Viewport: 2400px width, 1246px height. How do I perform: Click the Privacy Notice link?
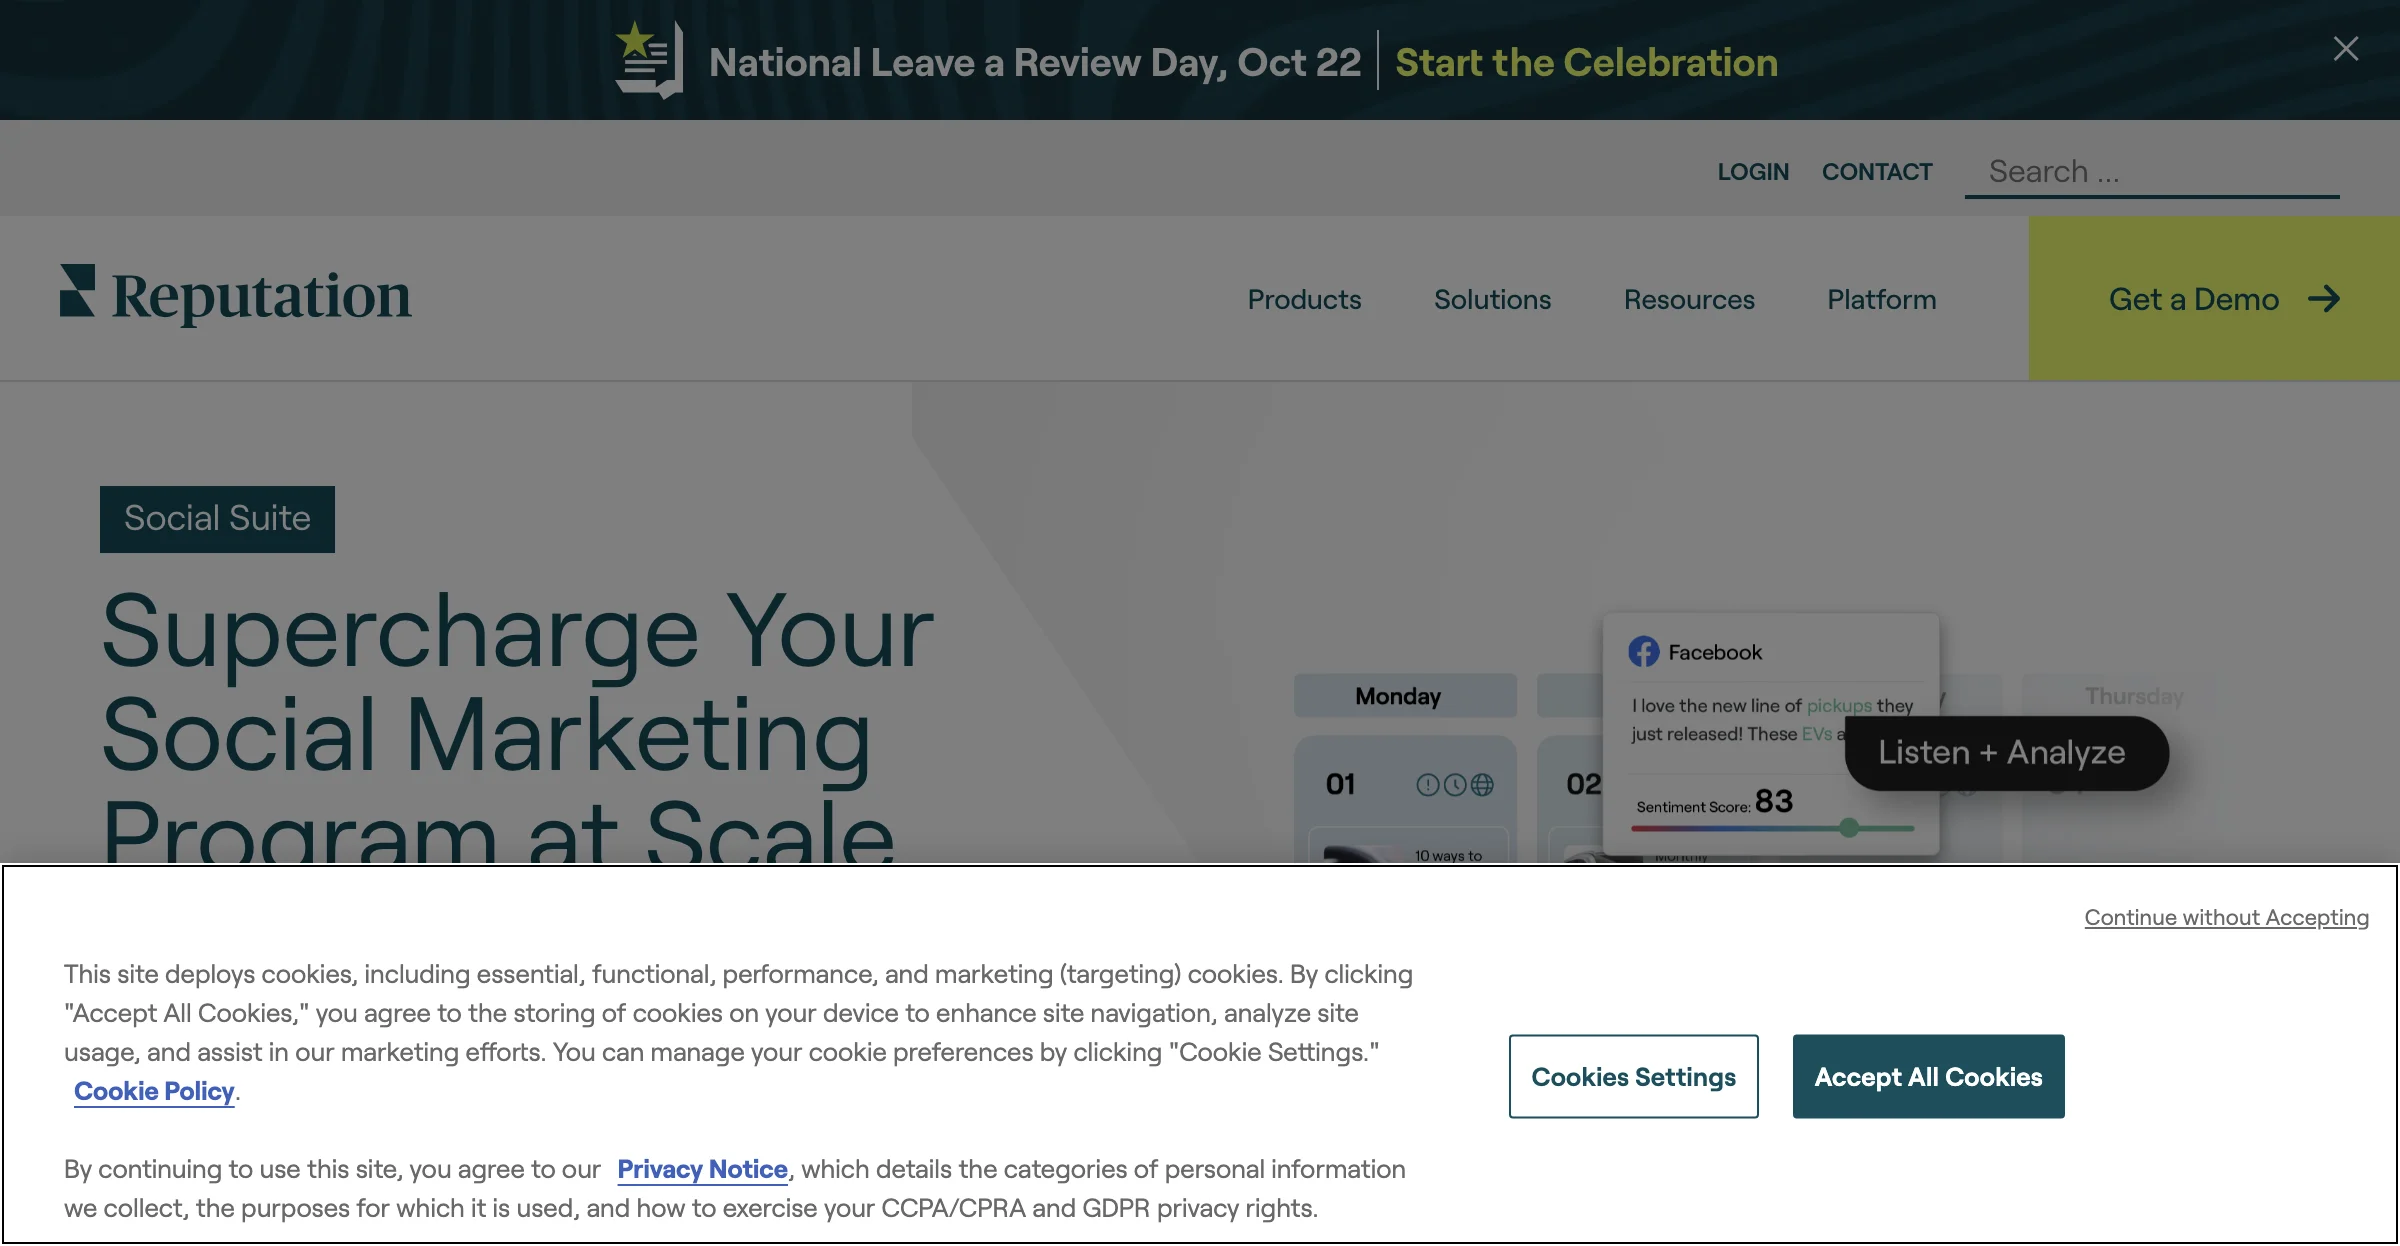click(702, 1168)
